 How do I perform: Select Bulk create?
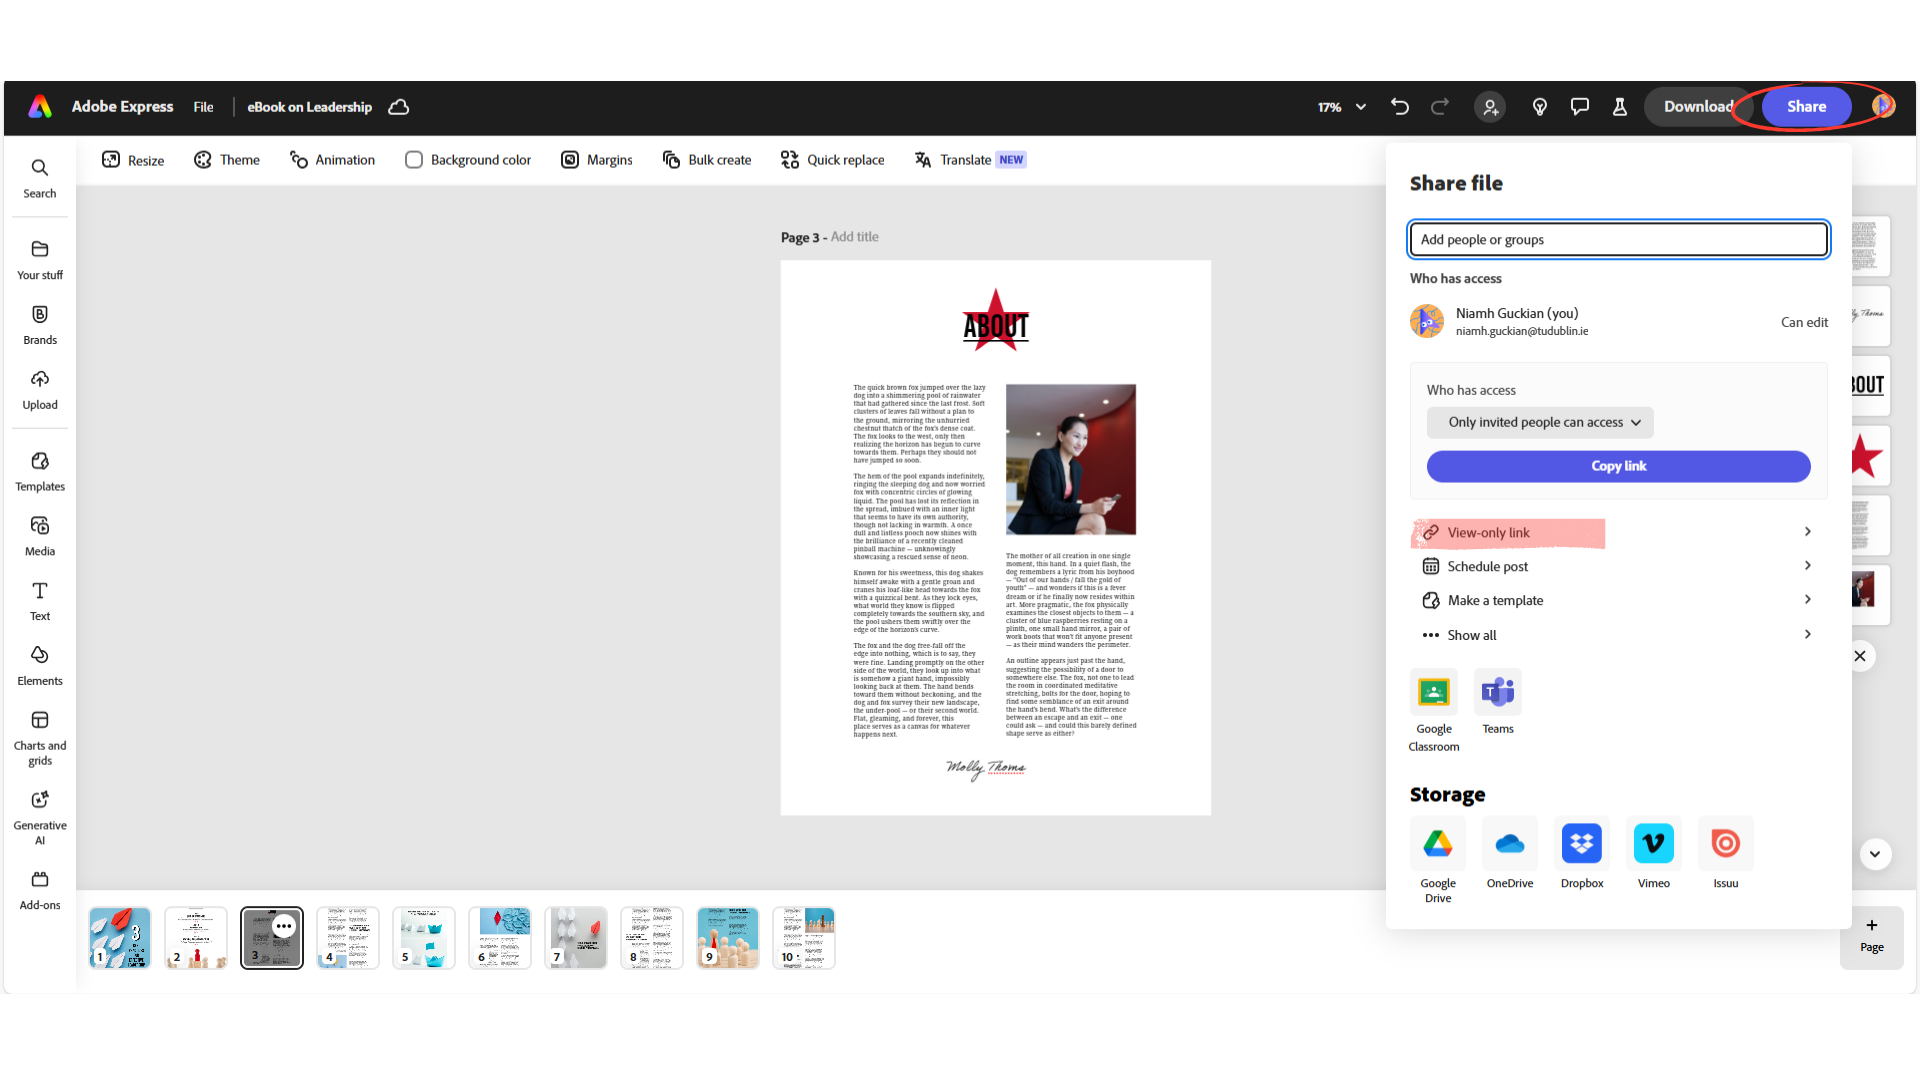(707, 160)
